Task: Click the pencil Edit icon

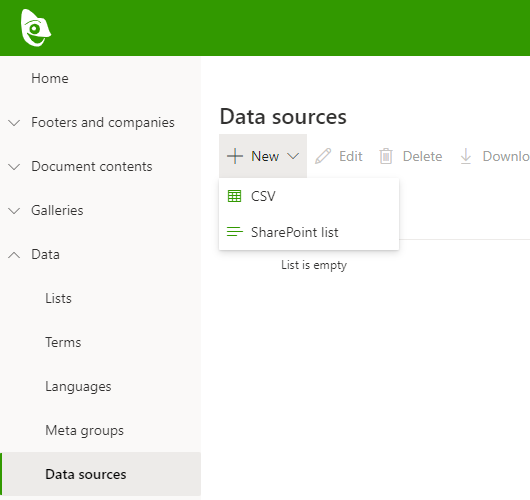Action: (x=323, y=156)
